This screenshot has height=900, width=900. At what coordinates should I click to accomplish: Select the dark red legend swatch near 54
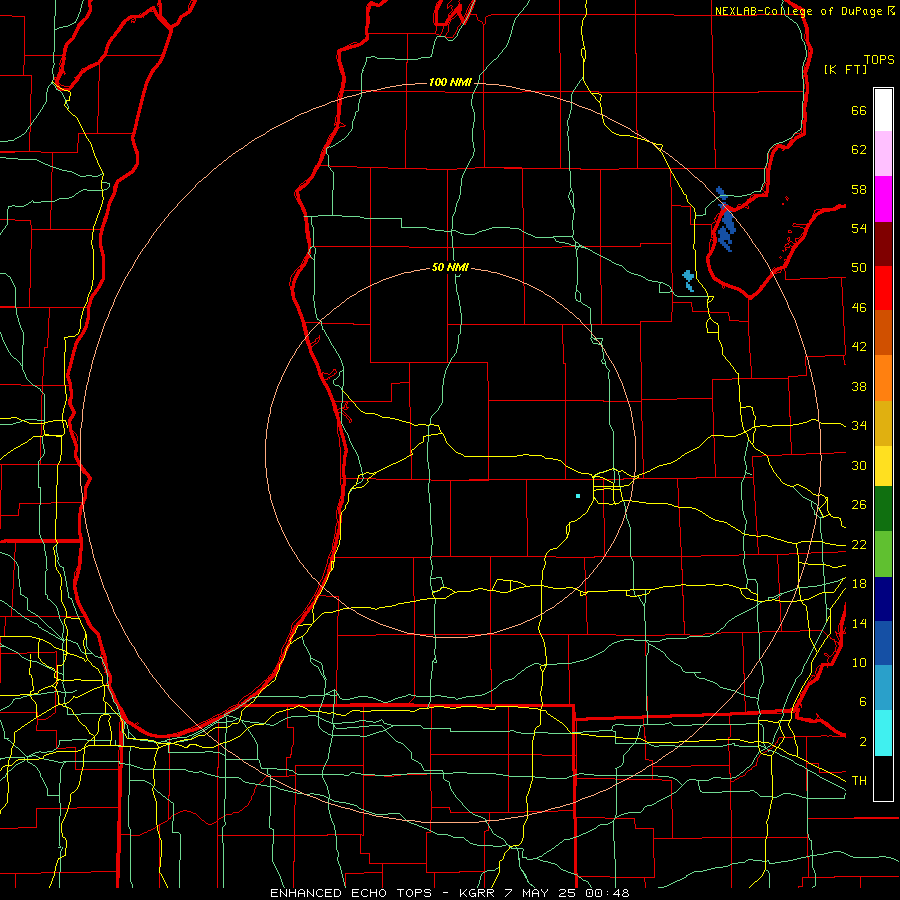[x=883, y=244]
